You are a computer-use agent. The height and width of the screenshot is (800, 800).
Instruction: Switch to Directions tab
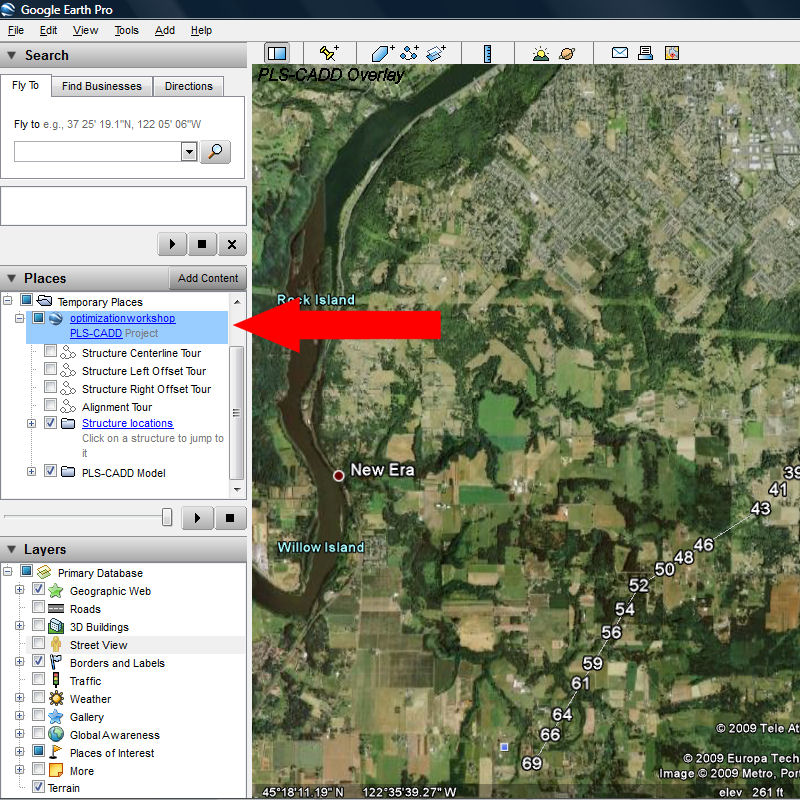[189, 86]
